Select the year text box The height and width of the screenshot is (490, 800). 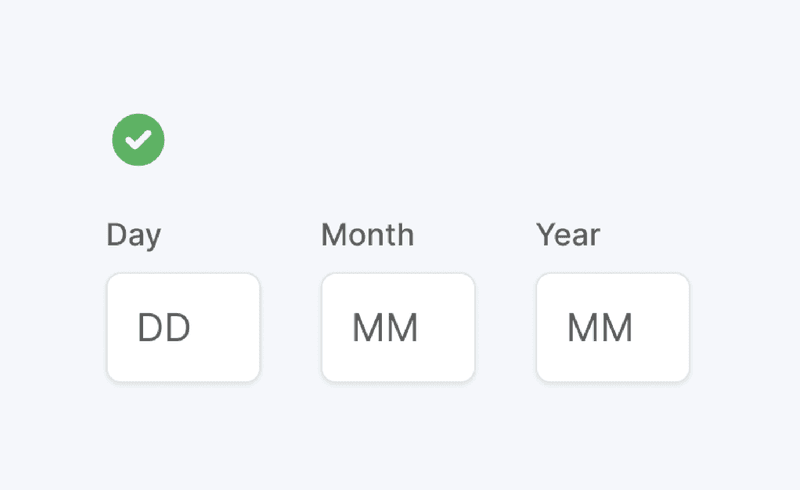pos(613,327)
